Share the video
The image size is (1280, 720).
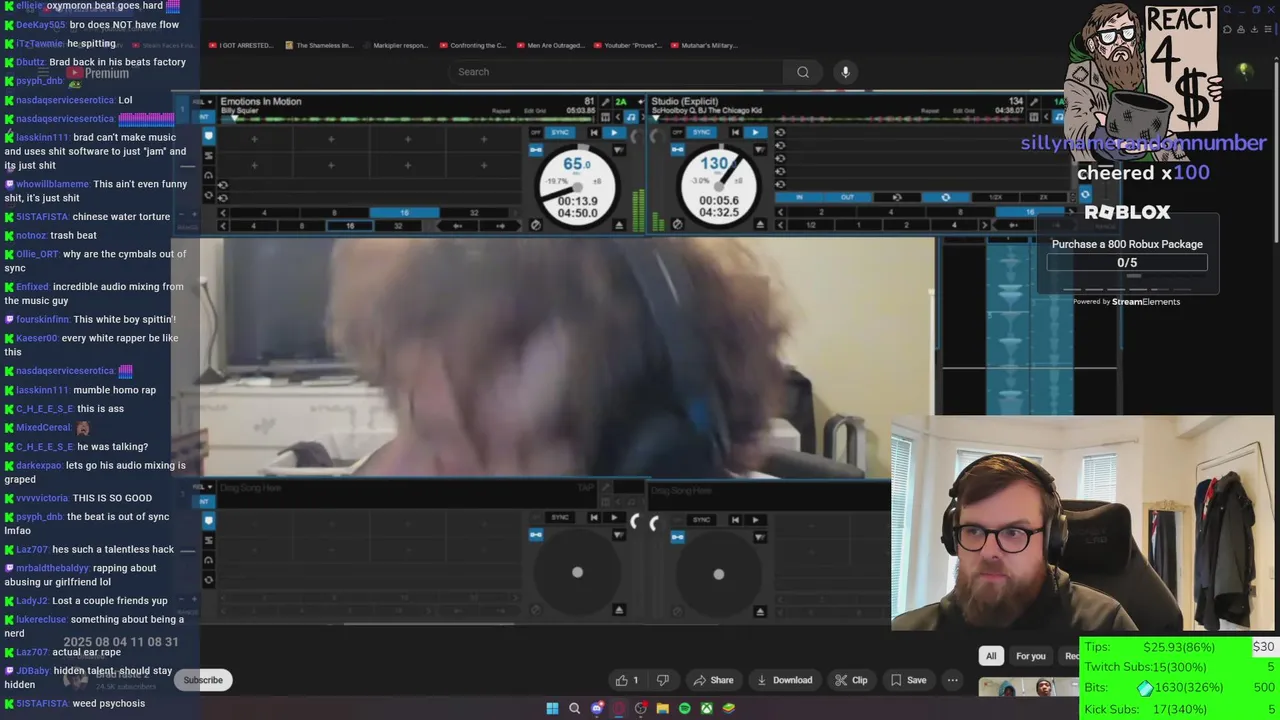tap(713, 680)
